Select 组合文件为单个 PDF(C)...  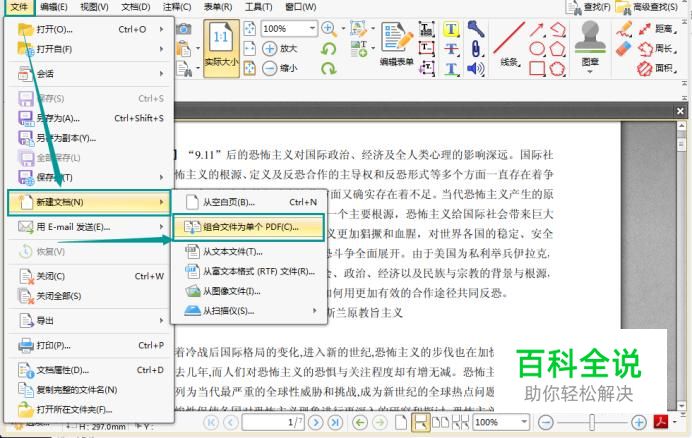[249, 227]
